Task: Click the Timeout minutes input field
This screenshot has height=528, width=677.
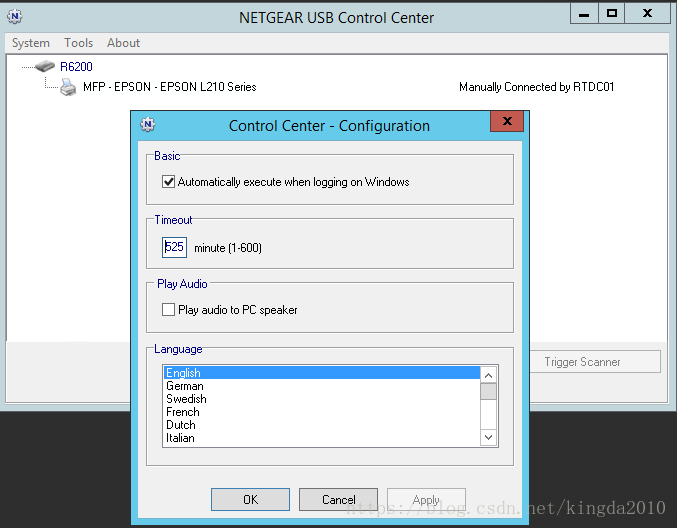Action: click(x=174, y=247)
